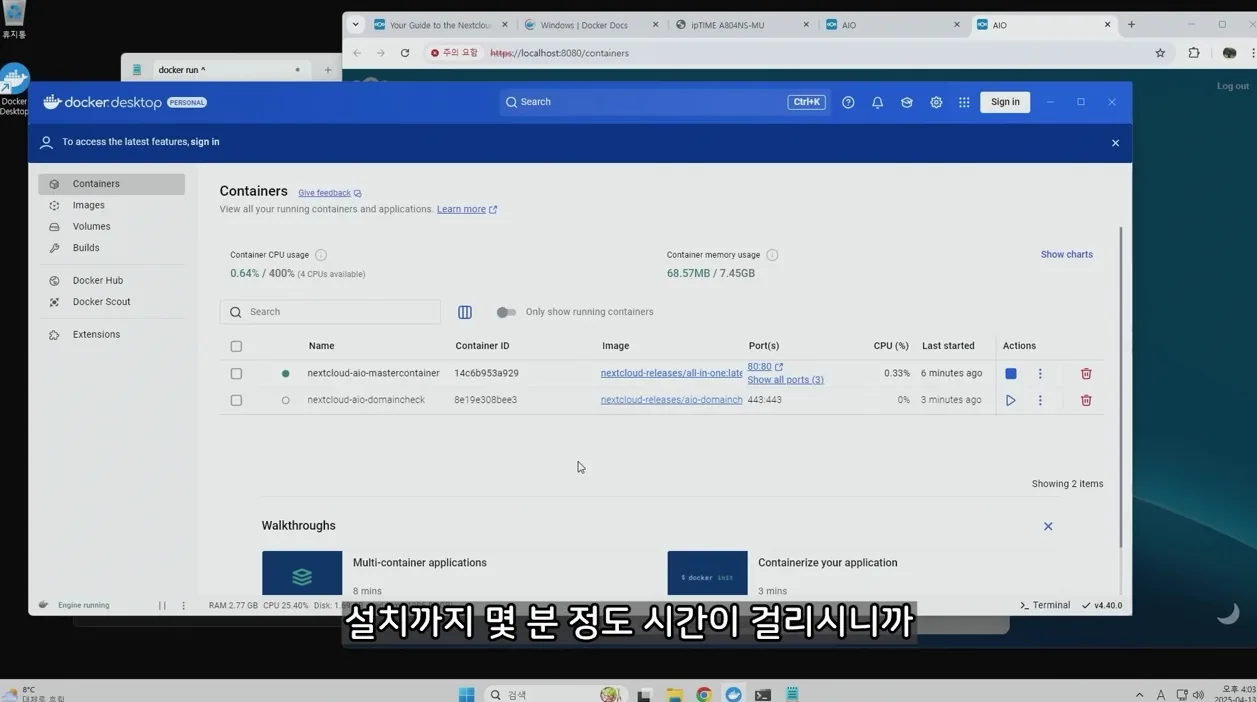This screenshot has width=1257, height=702.
Task: Open the Extensions section in sidebar
Action: (111, 335)
